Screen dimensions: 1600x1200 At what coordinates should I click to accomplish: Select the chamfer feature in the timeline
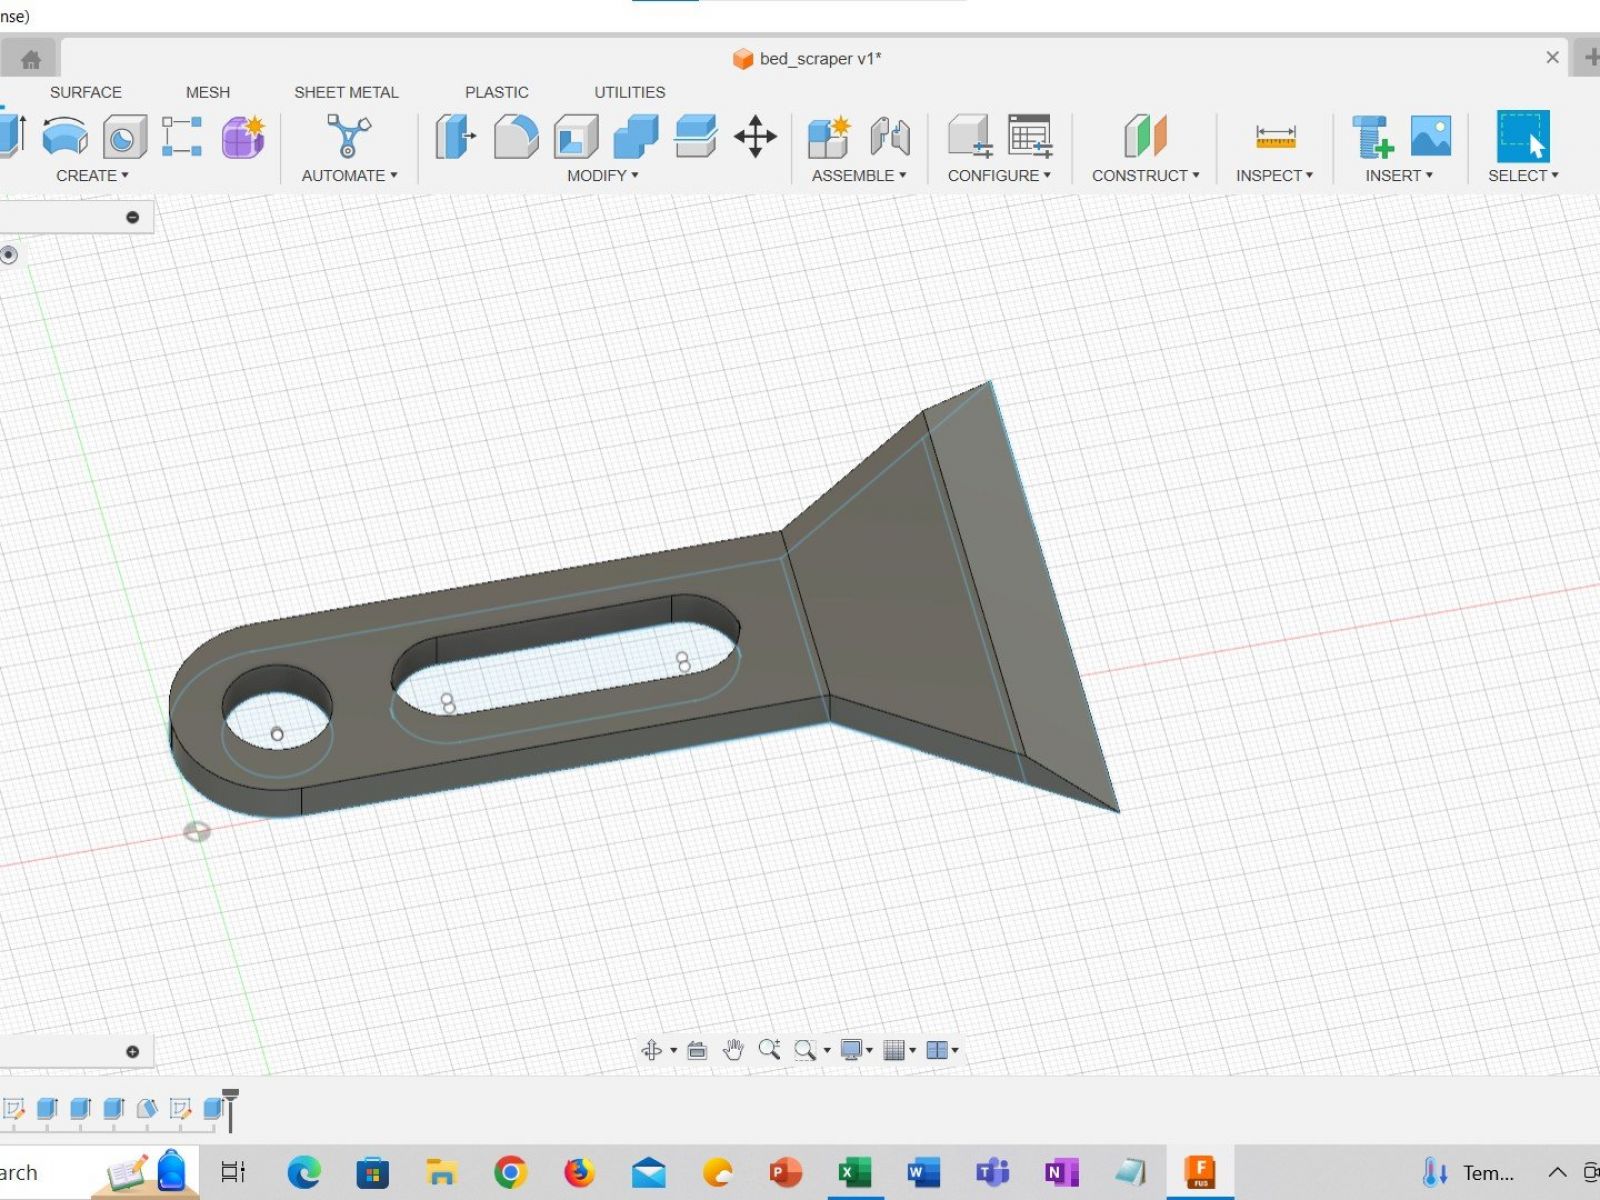pyautogui.click(x=146, y=1108)
